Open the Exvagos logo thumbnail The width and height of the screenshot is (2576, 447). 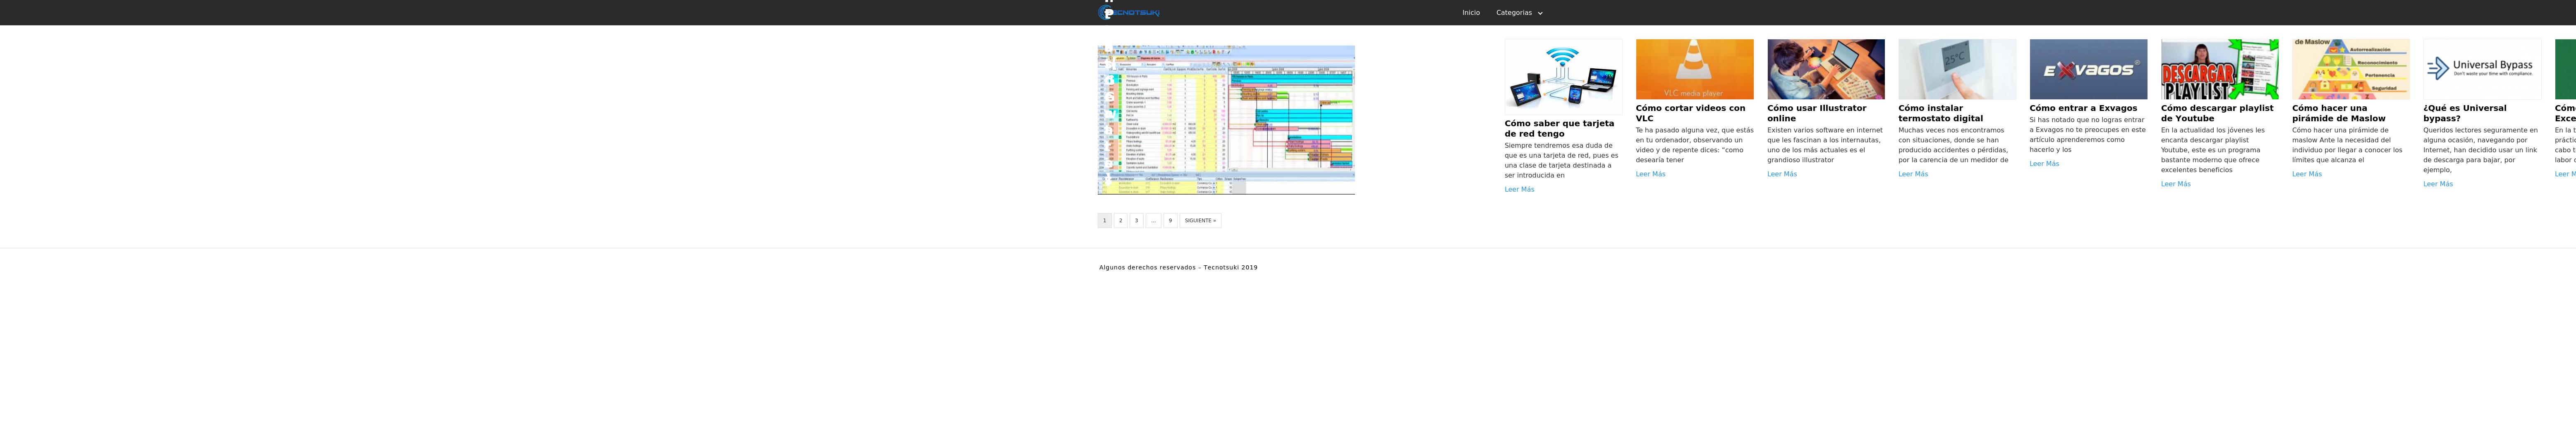(x=2088, y=70)
